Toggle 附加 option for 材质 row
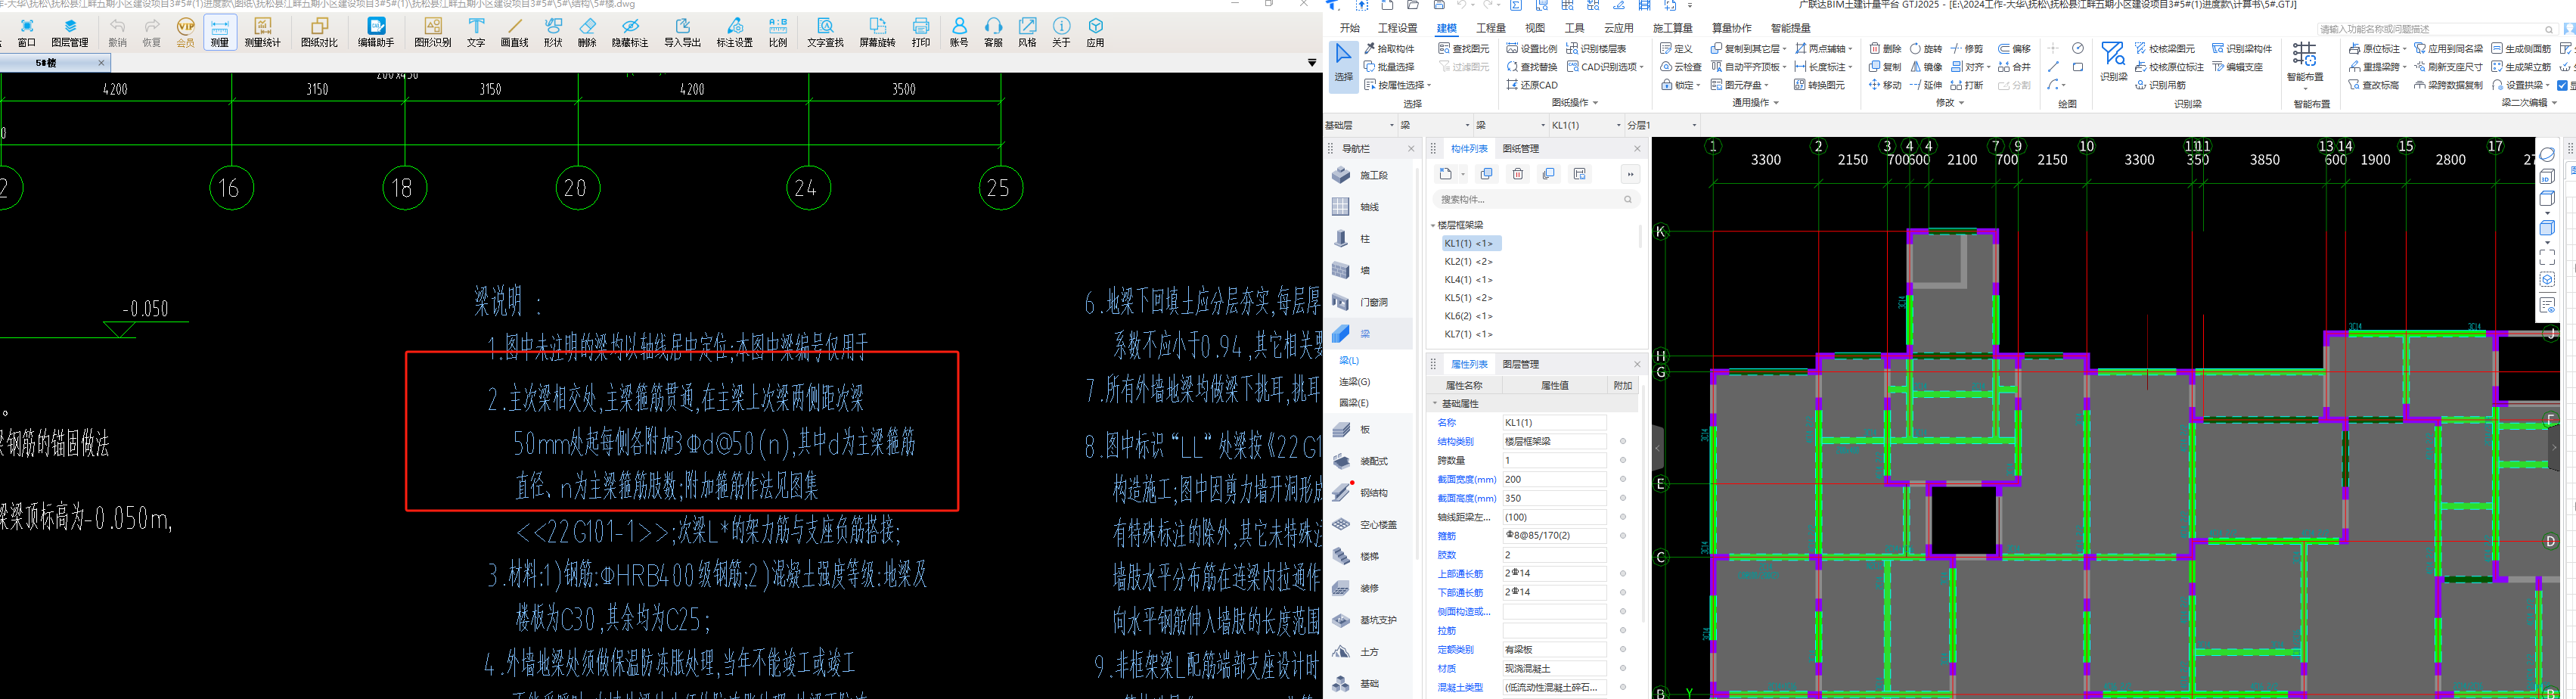The image size is (2576, 699). (x=1622, y=668)
